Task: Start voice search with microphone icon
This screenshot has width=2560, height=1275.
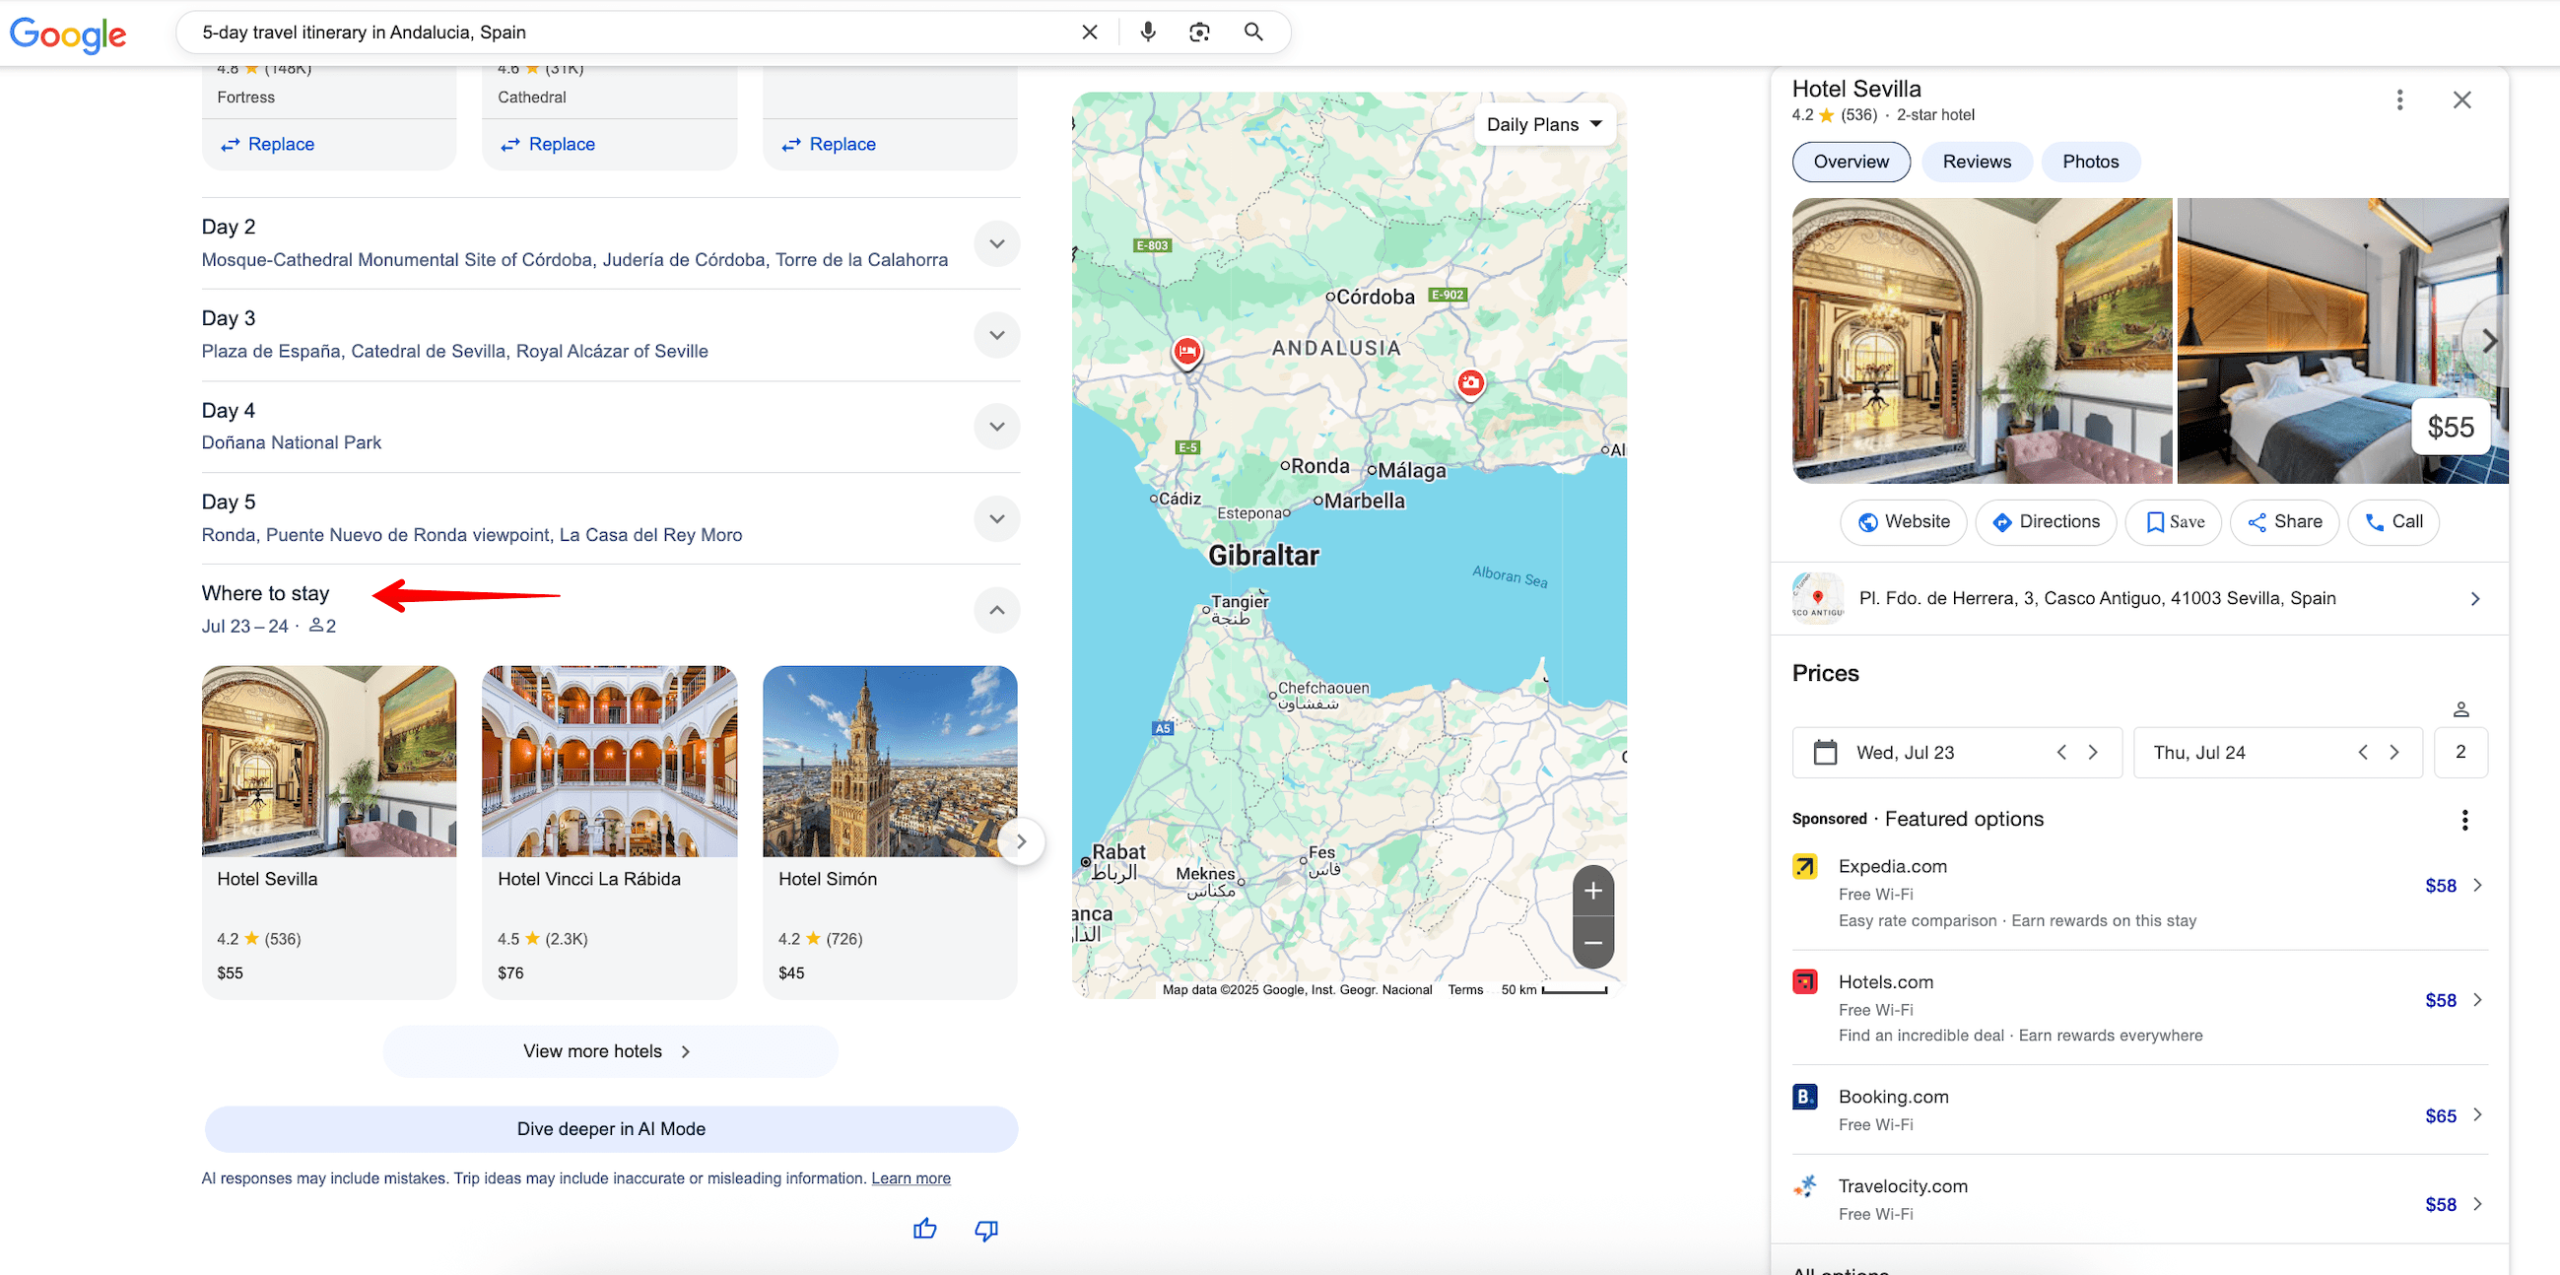Action: pos(1147,32)
